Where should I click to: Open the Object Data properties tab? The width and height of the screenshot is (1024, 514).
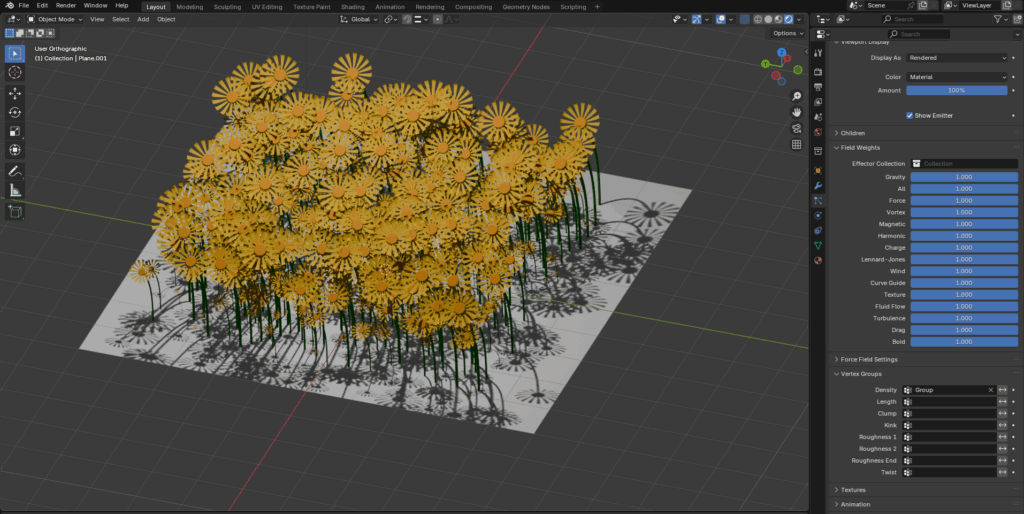pyautogui.click(x=818, y=246)
